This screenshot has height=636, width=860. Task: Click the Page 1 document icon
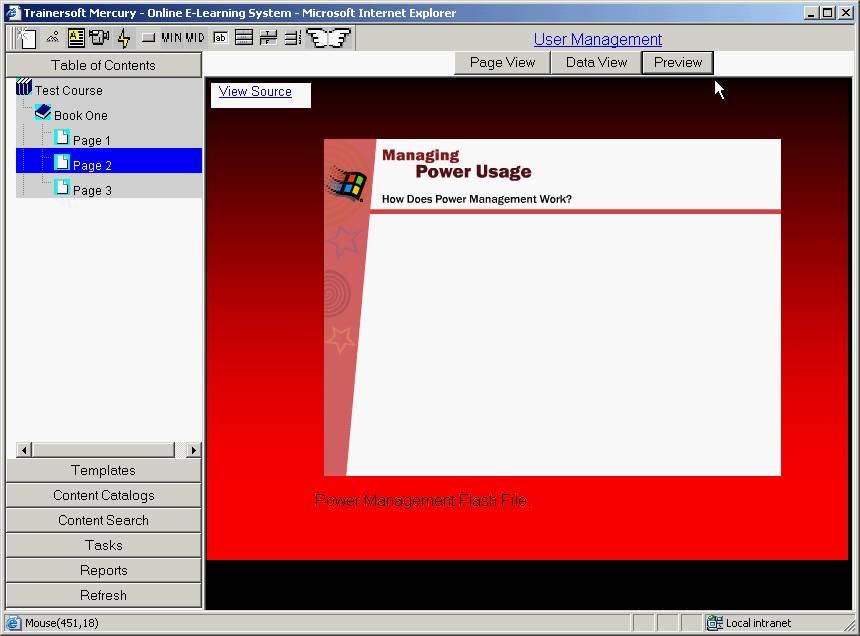click(62, 137)
